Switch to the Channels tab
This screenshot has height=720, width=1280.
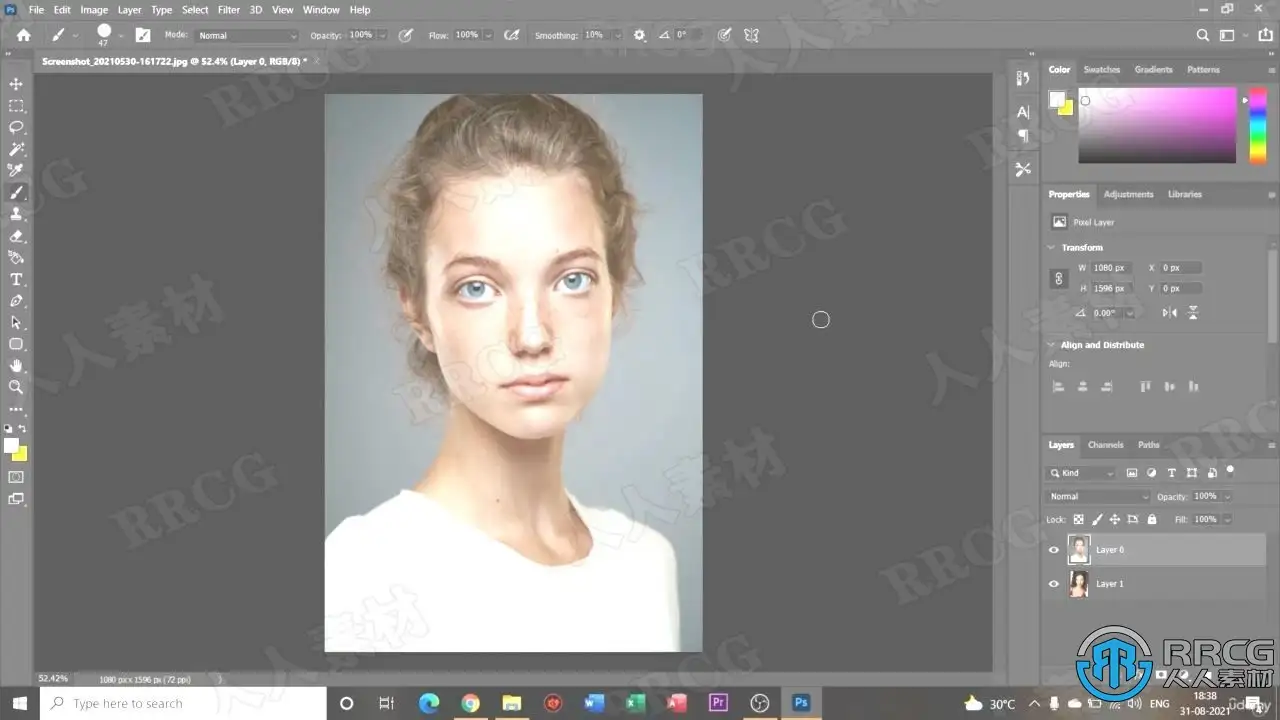coord(1105,445)
